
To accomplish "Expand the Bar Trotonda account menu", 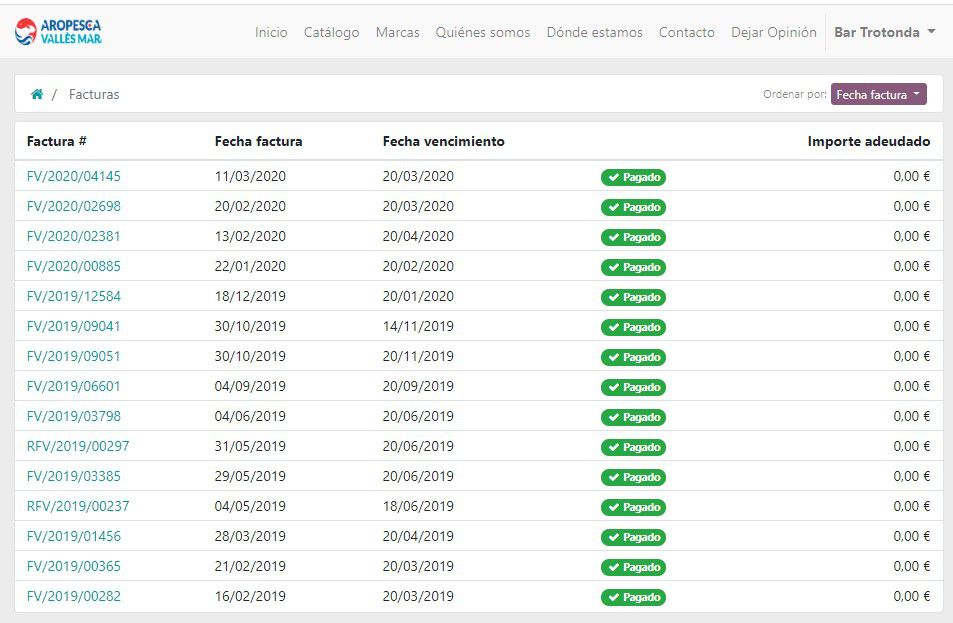I will (884, 31).
